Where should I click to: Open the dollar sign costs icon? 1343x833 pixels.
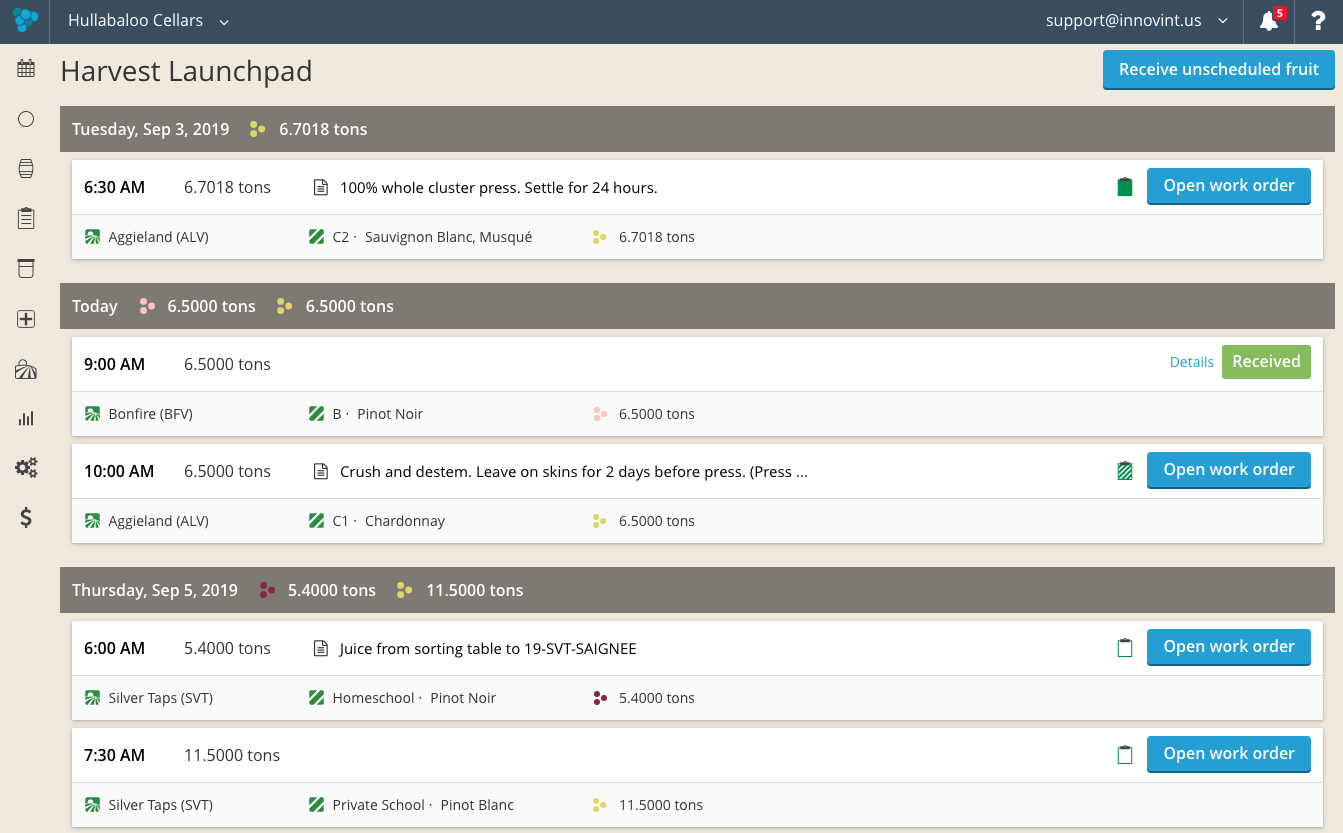(26, 517)
